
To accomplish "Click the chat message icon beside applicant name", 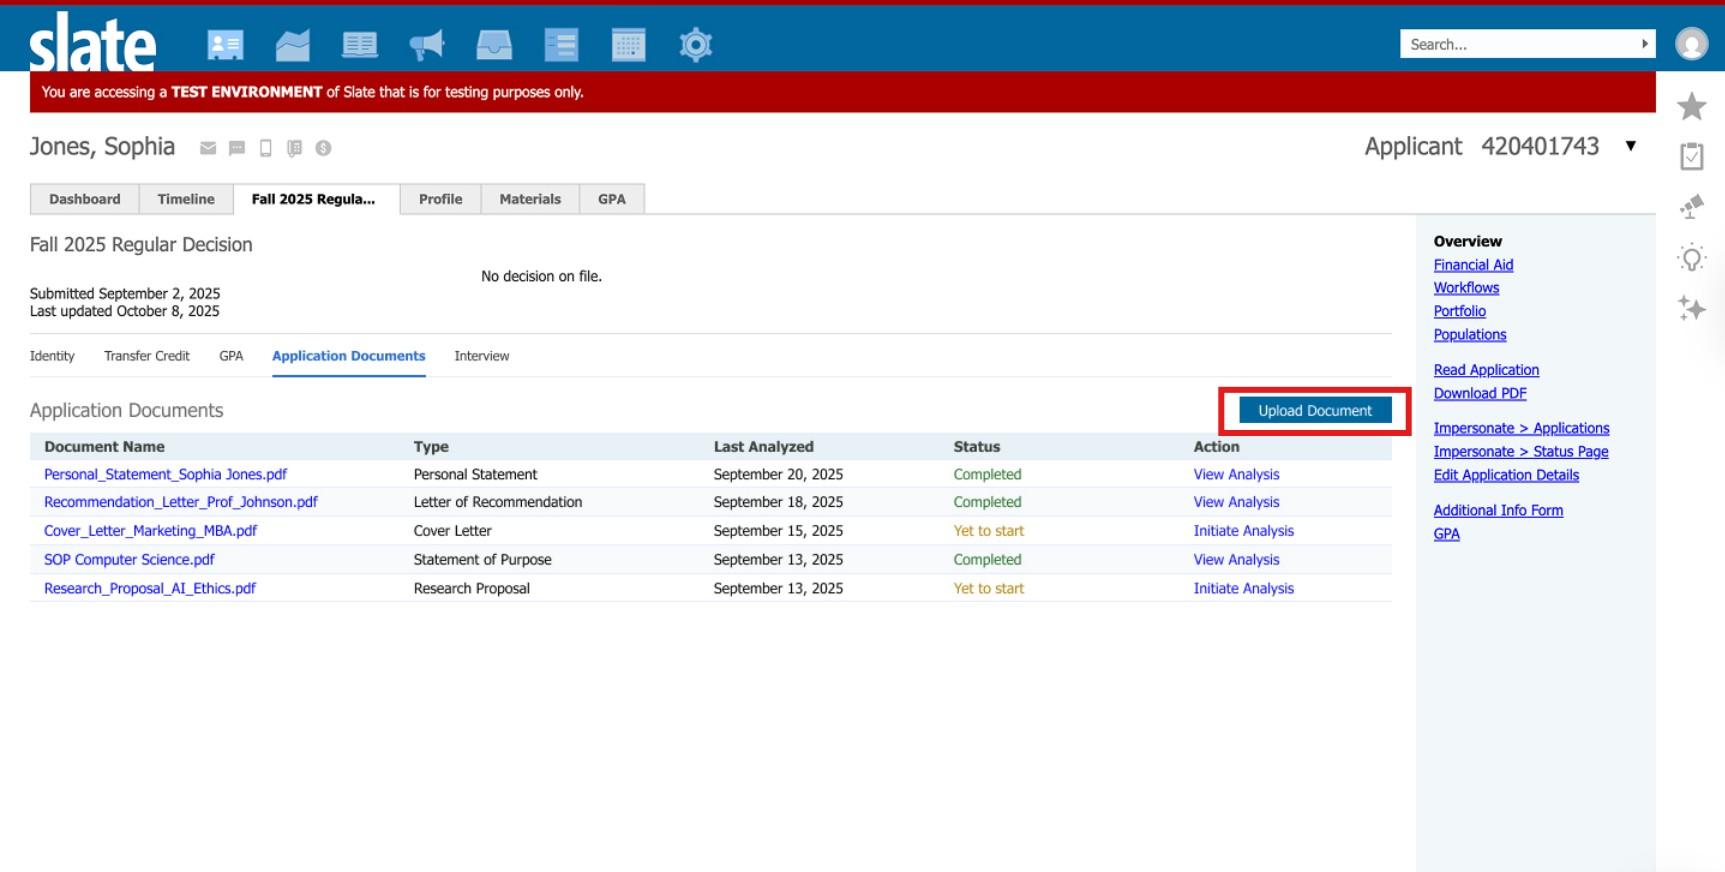I will [x=237, y=148].
